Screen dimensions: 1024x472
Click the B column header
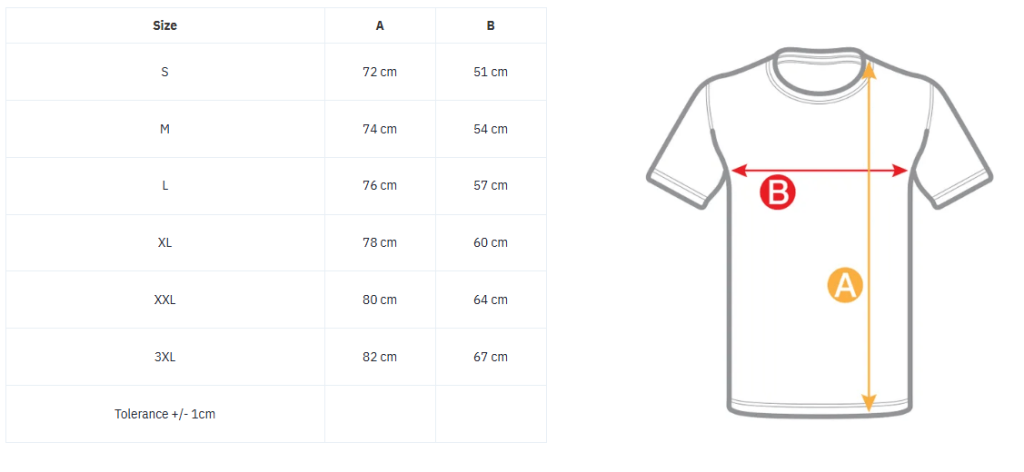tap(490, 25)
